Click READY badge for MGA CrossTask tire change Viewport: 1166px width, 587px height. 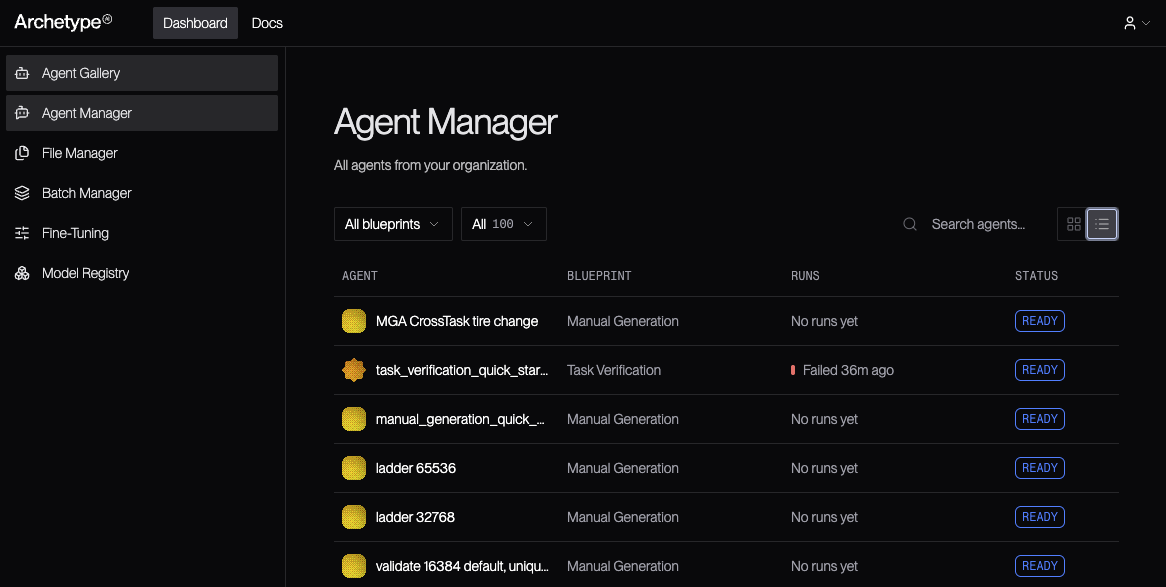pyautogui.click(x=1040, y=321)
